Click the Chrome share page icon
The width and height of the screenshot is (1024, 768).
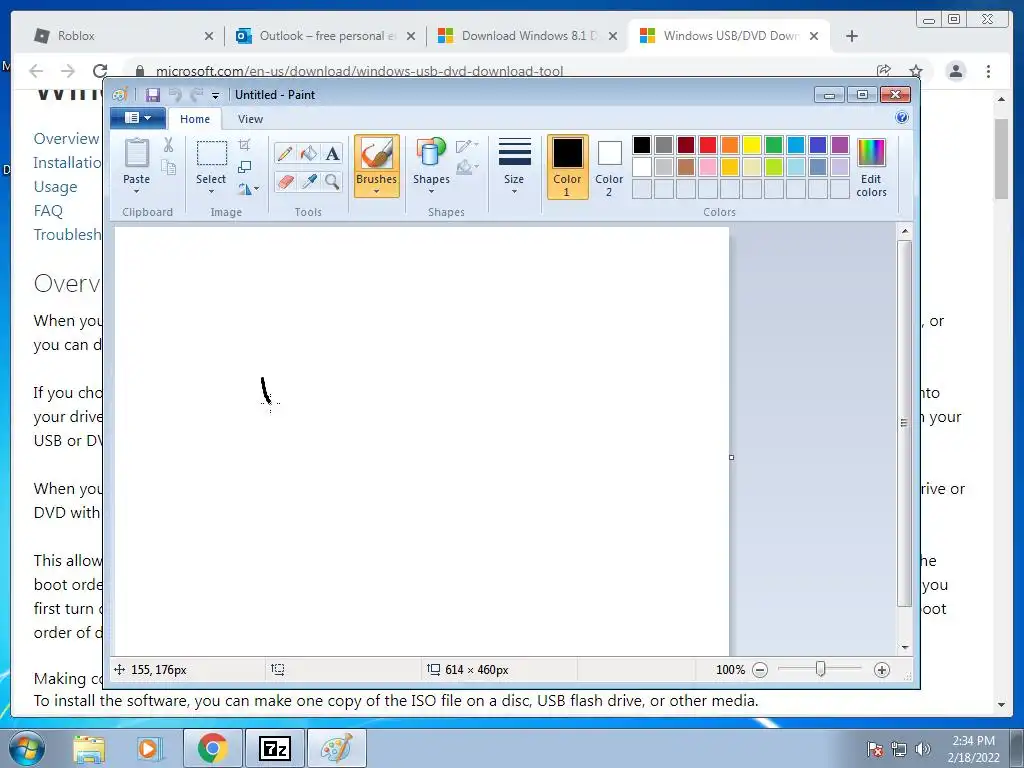pos(884,71)
